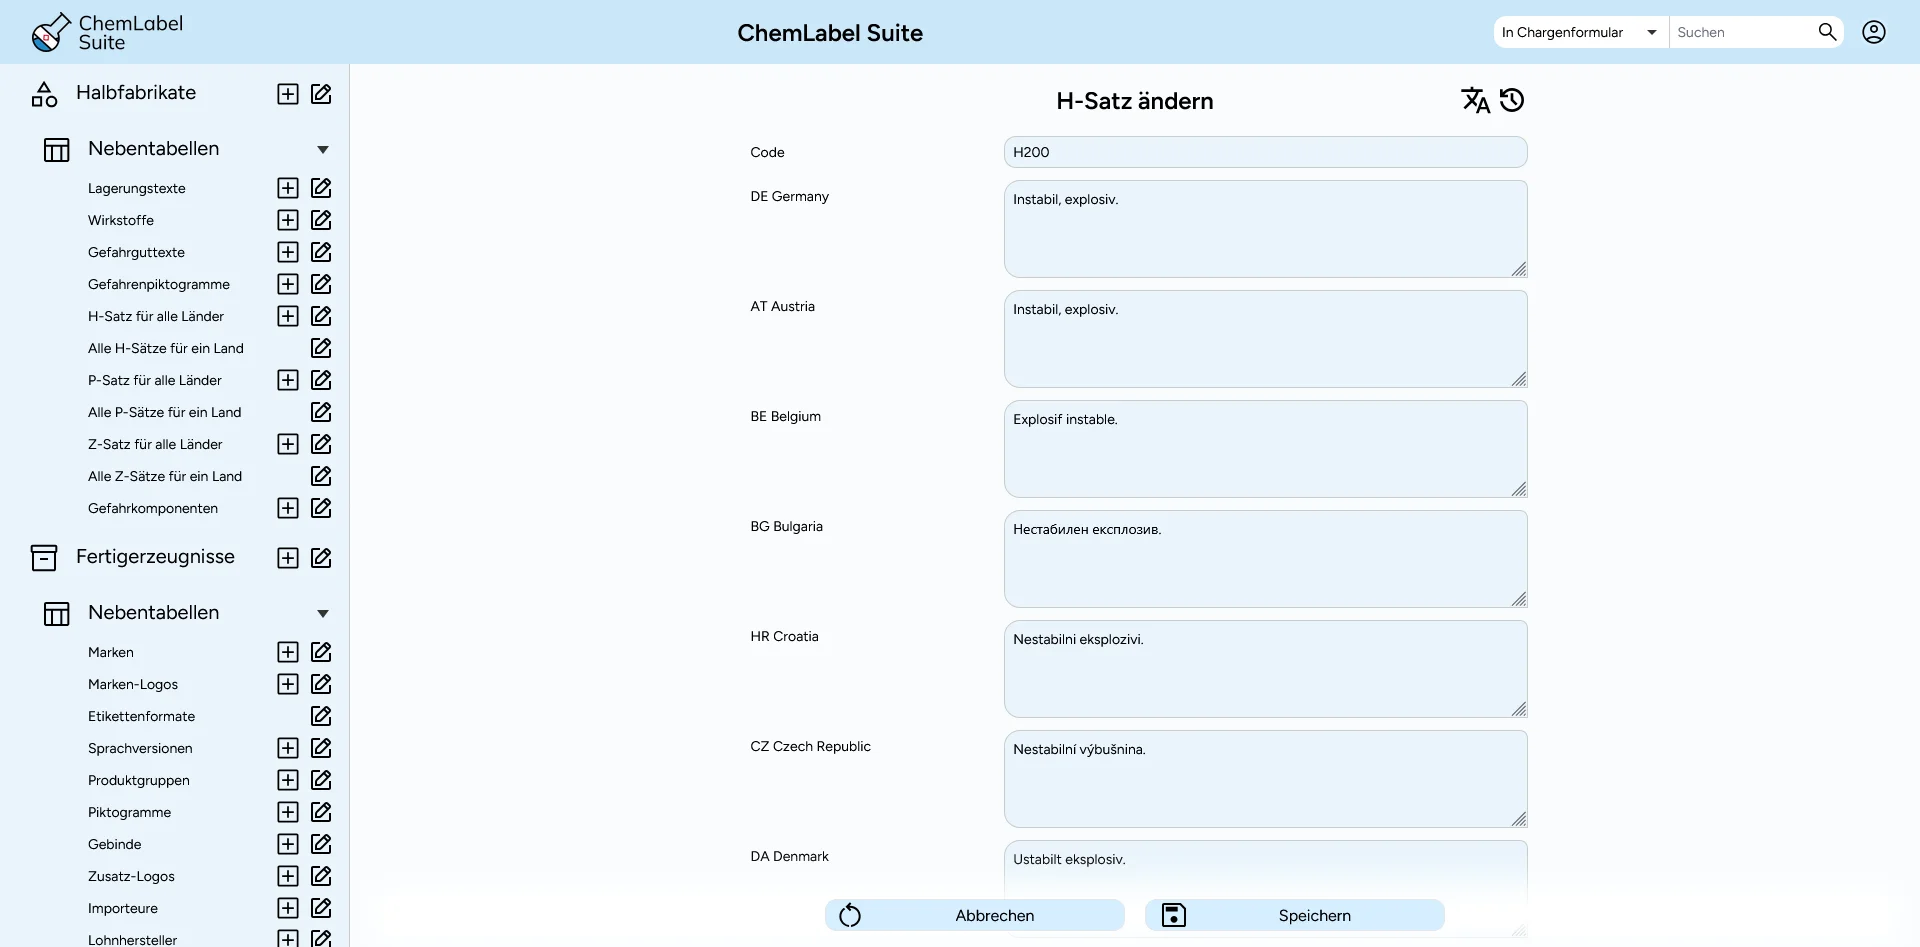1920x947 pixels.
Task: Edit Gefahrenpiktogramme entries
Action: (x=321, y=284)
